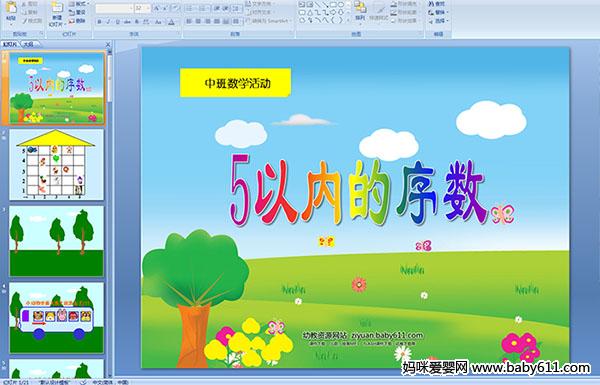The width and height of the screenshot is (600, 385).
Task: Click the Delete slide icon
Action: coord(72,21)
